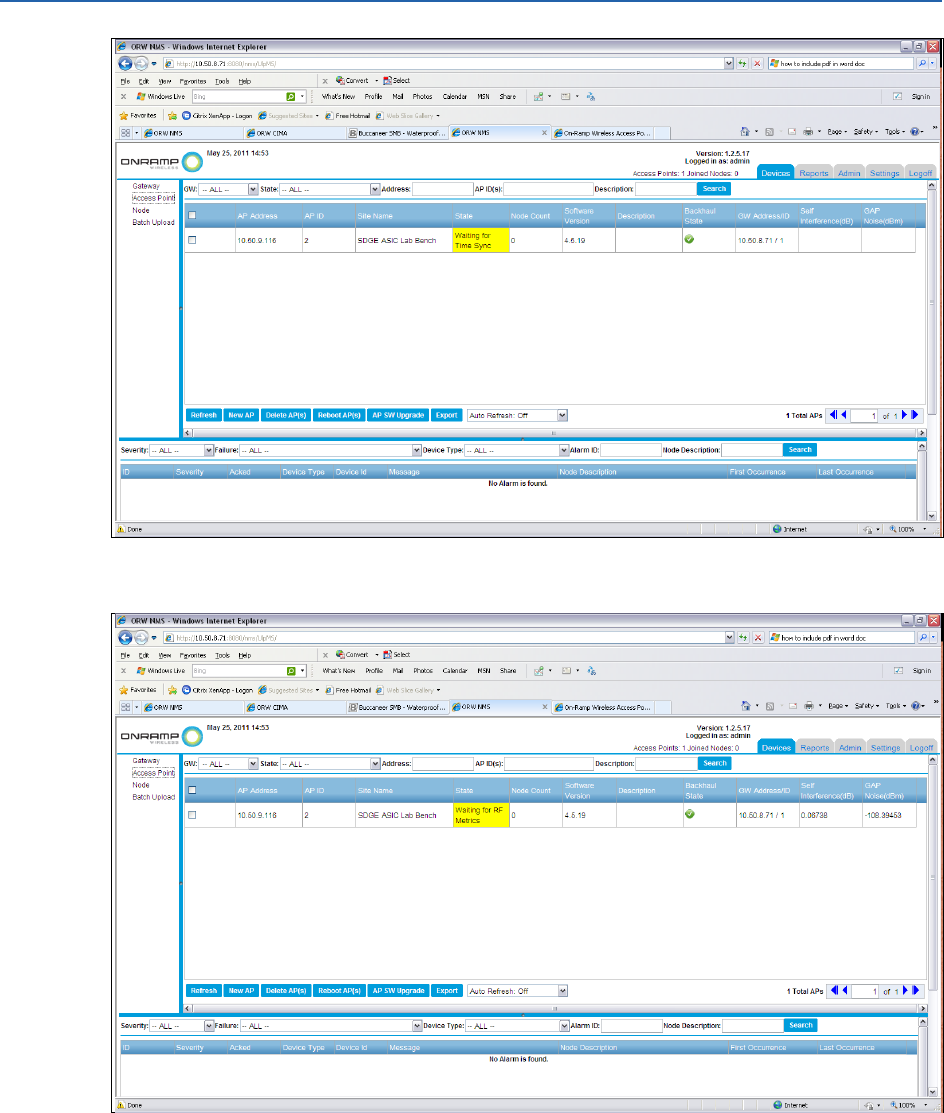Click the printer icon in upper window command bar
Image resolution: width=944 pixels, height=1113 pixels.
tap(808, 131)
